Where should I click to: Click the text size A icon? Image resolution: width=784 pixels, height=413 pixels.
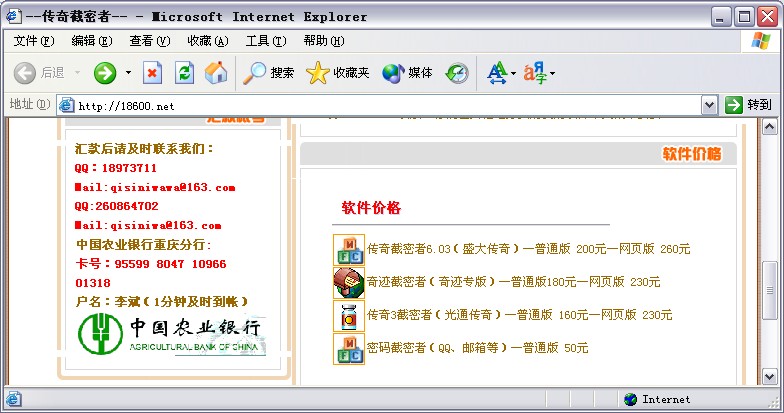tap(497, 73)
